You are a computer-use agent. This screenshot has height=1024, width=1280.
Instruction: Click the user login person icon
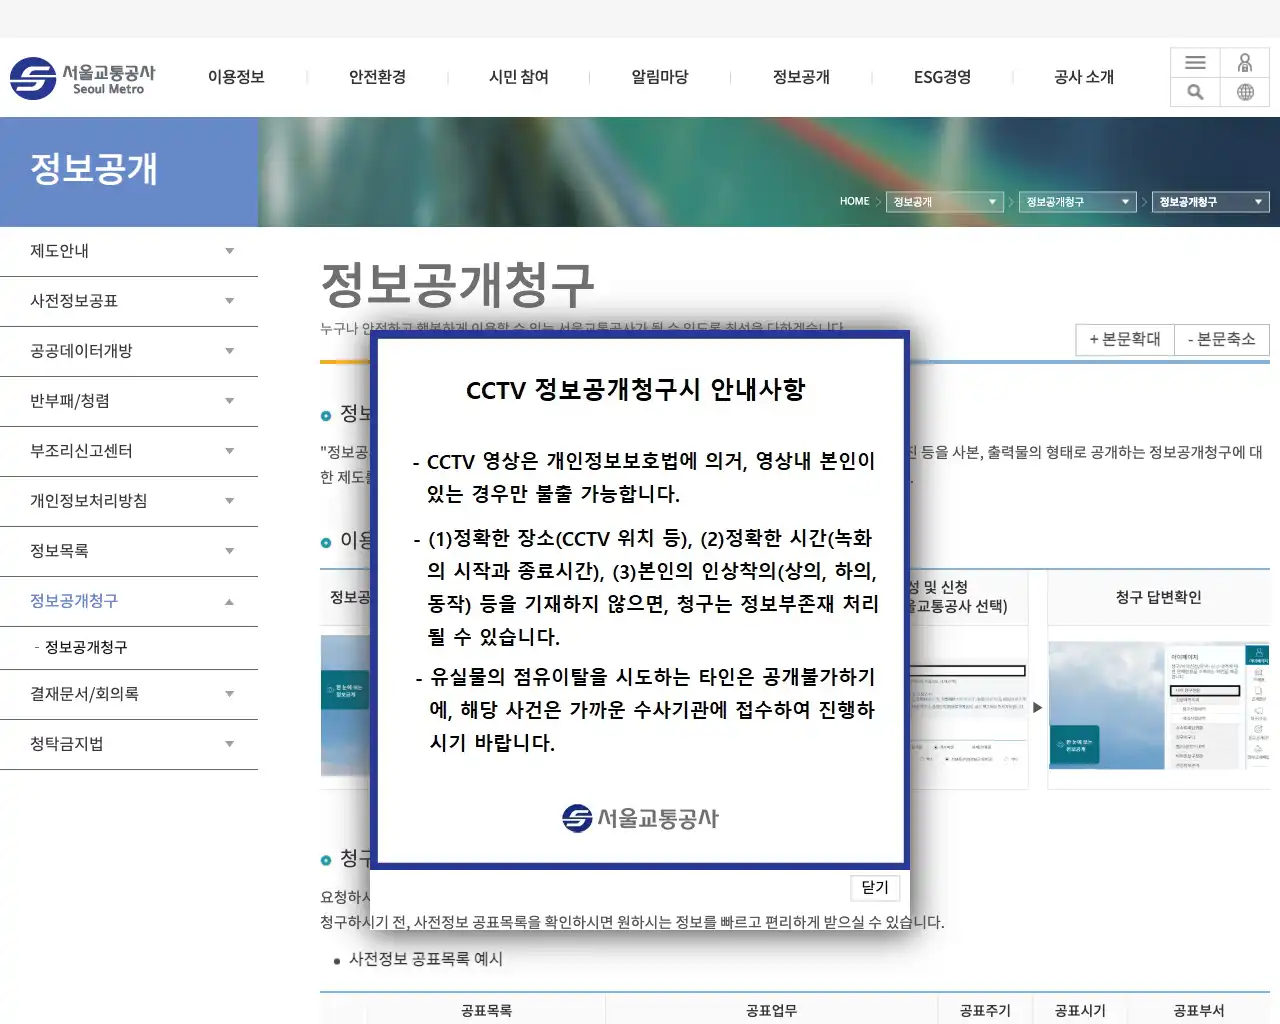[x=1245, y=62]
